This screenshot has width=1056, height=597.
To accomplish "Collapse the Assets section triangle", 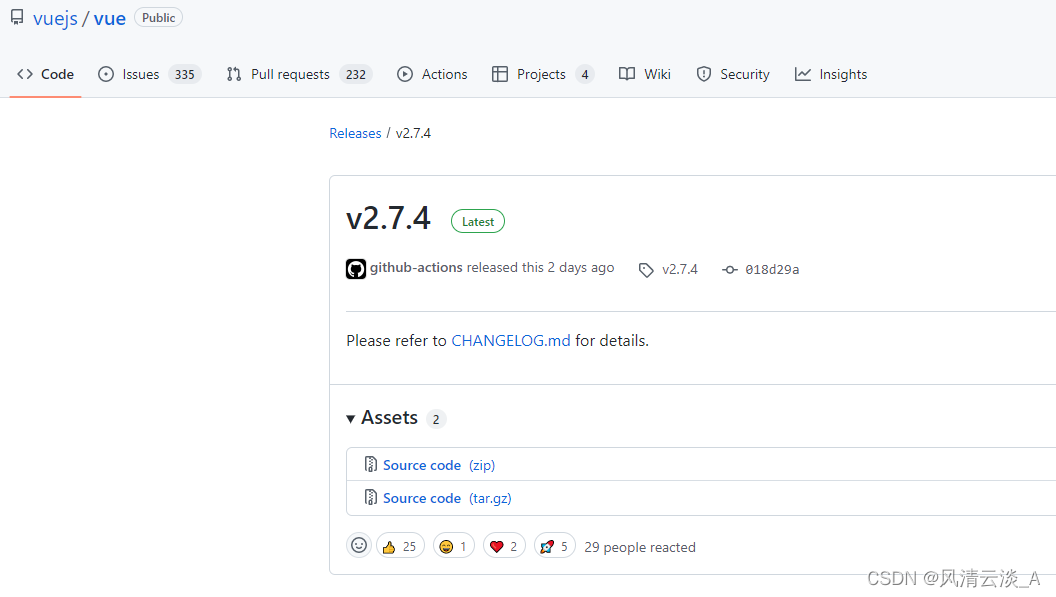I will (350, 419).
